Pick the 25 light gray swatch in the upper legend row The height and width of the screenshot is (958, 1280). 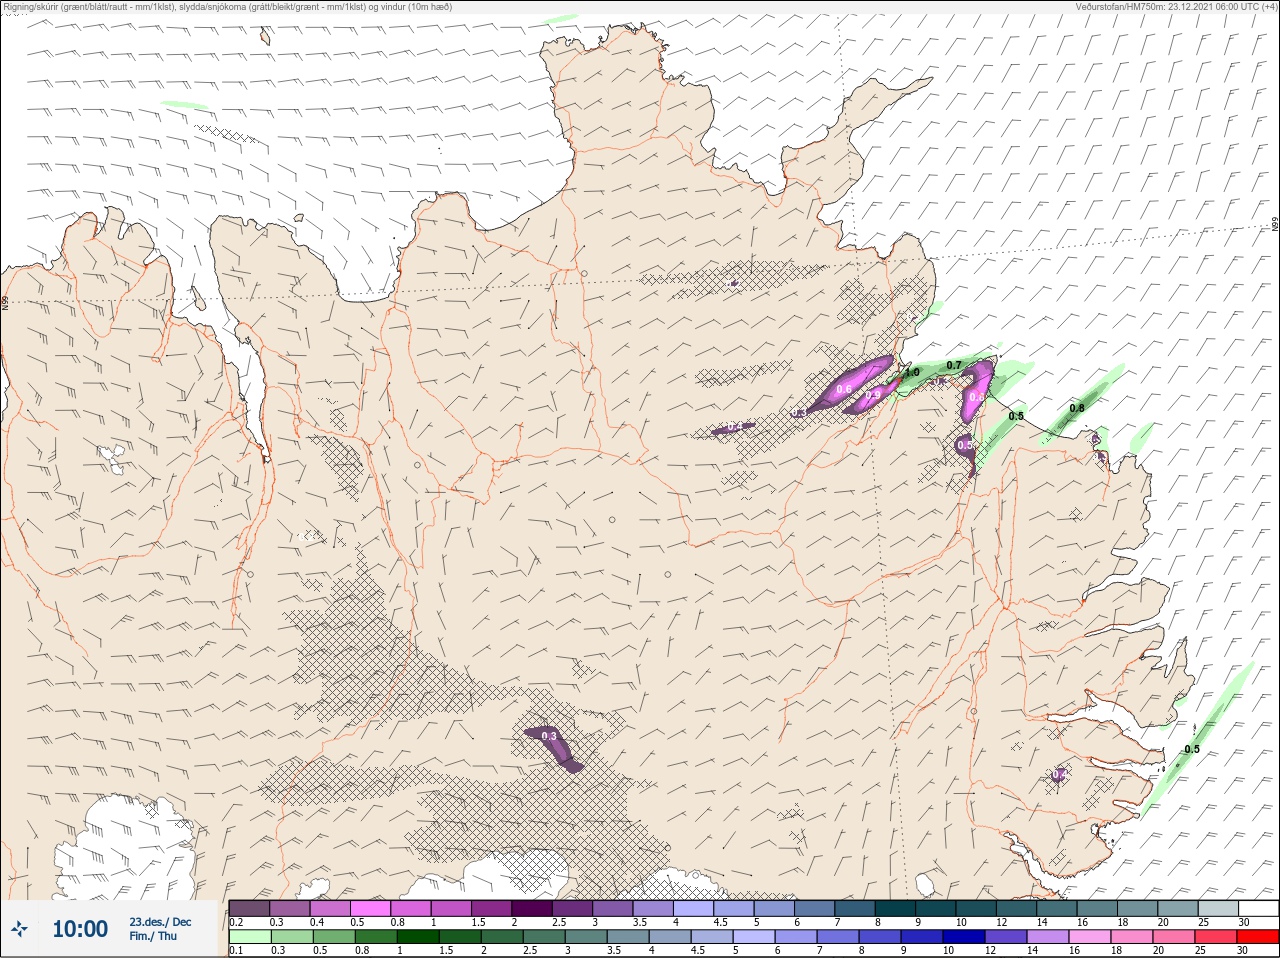[x=1219, y=908]
